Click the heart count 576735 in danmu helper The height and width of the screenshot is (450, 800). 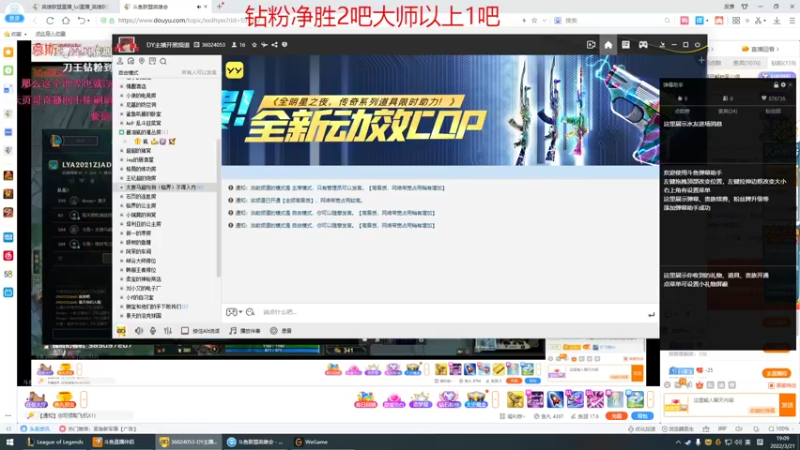pos(773,98)
